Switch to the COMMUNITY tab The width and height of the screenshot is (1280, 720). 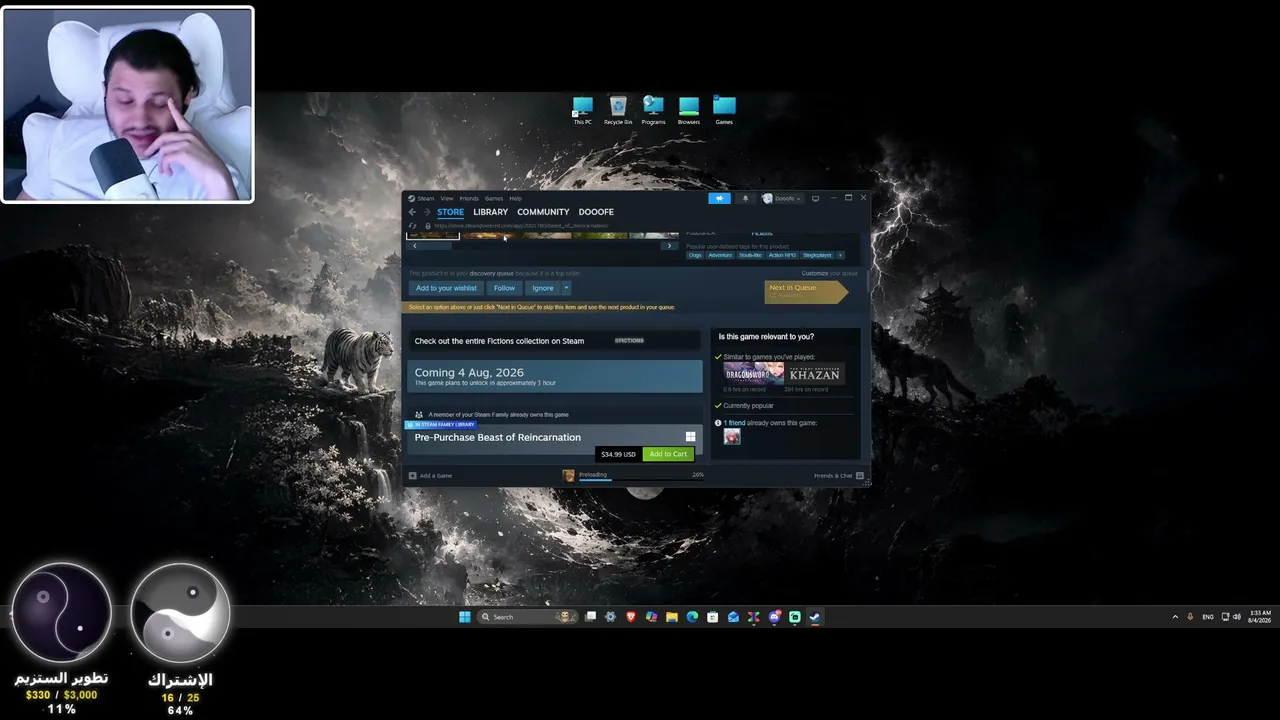[x=543, y=212]
